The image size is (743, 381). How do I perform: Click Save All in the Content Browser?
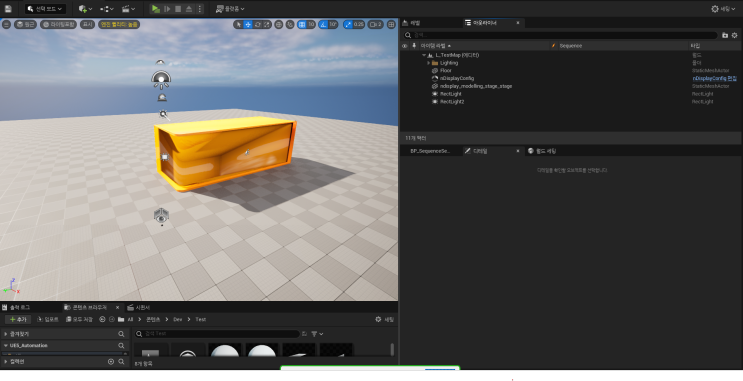point(80,319)
